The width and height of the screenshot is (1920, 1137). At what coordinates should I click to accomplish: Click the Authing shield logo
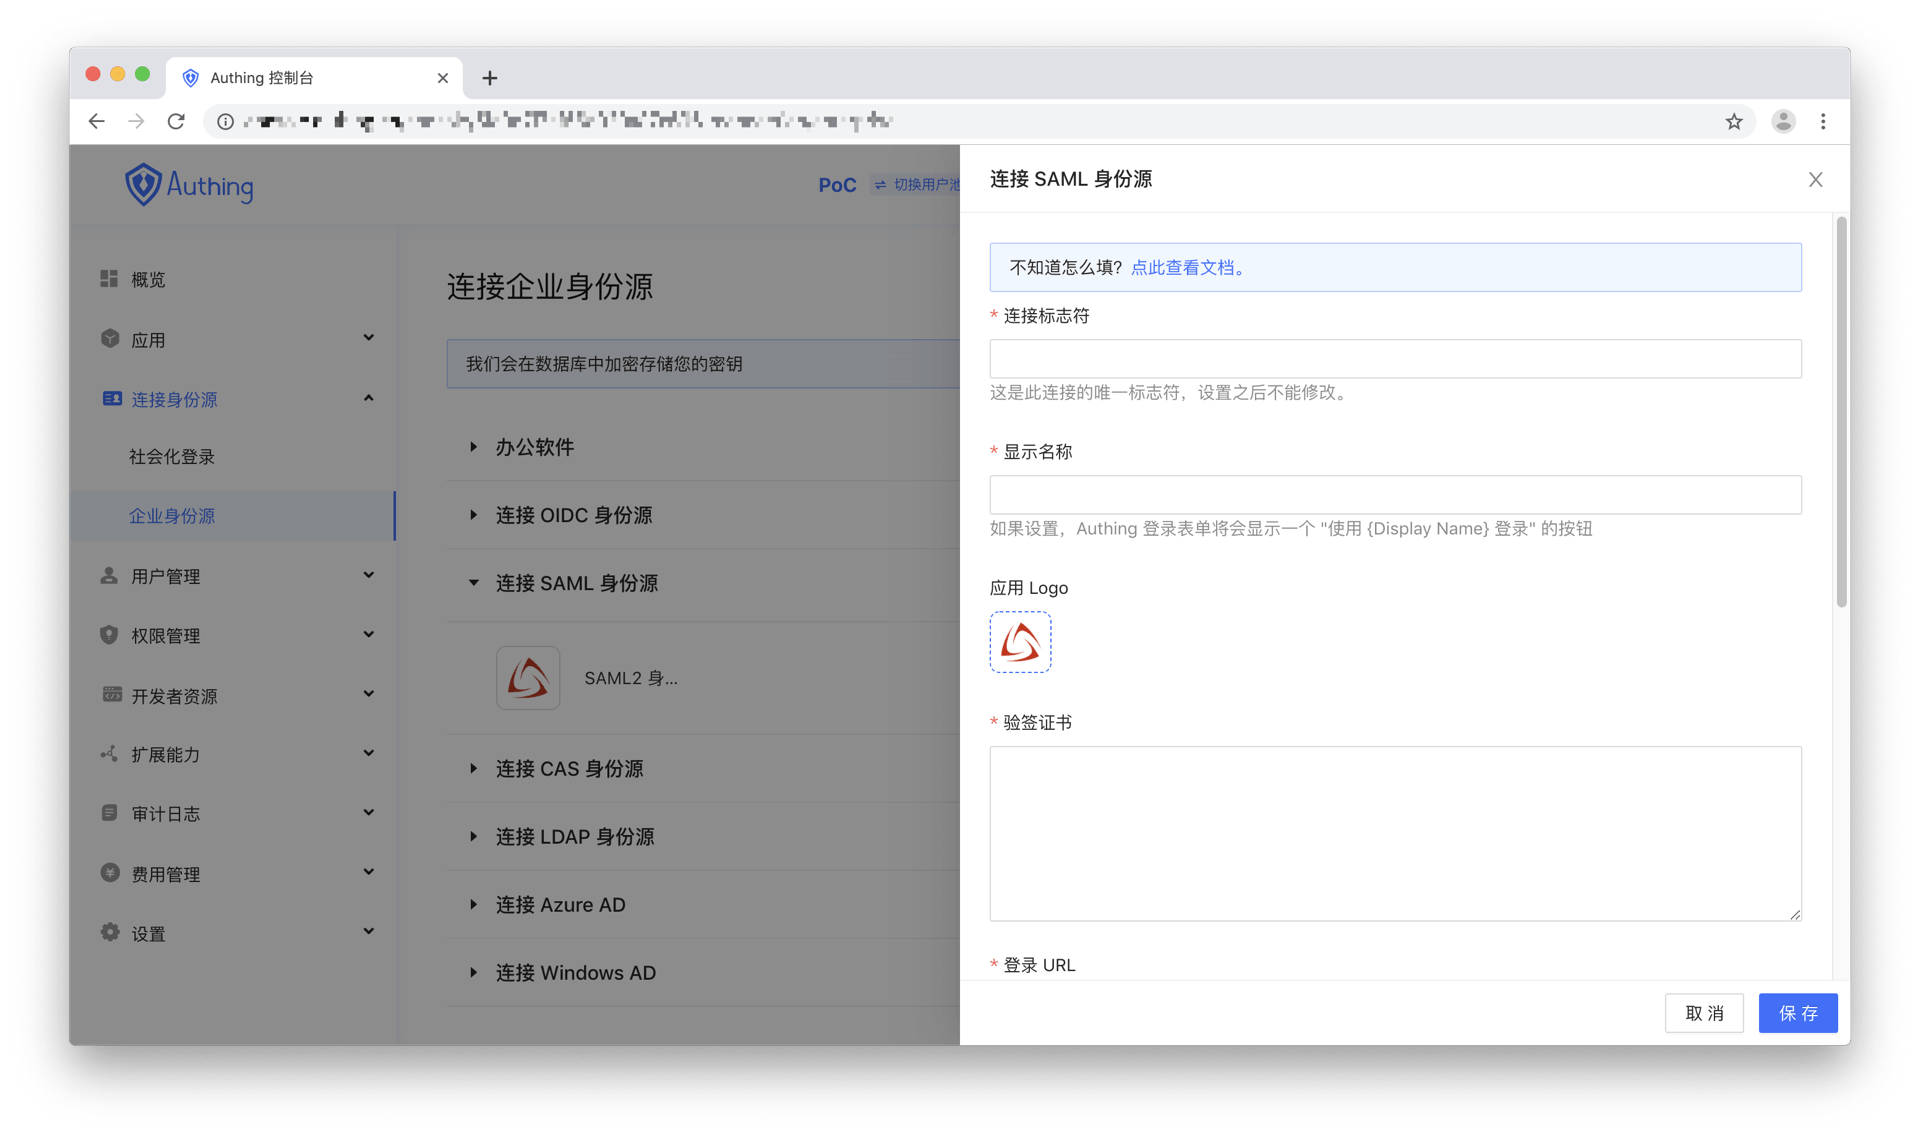click(x=143, y=185)
